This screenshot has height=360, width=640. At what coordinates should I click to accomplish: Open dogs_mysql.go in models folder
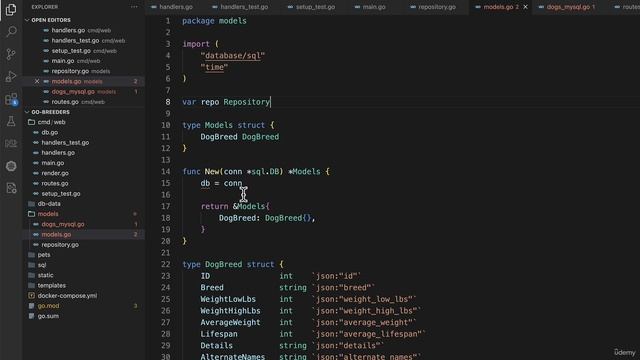(63, 224)
